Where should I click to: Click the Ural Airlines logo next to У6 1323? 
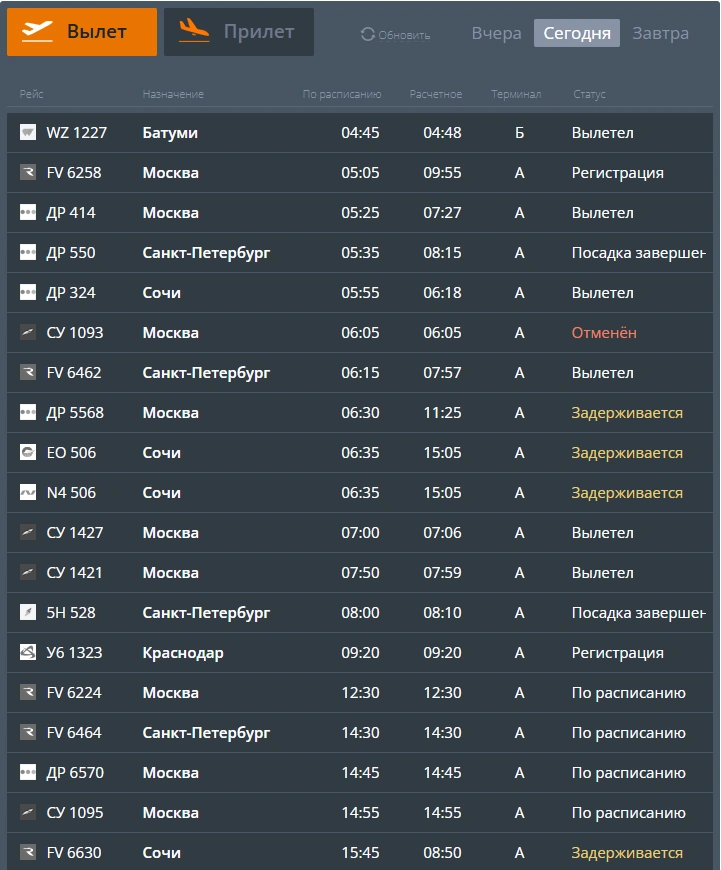click(x=28, y=652)
